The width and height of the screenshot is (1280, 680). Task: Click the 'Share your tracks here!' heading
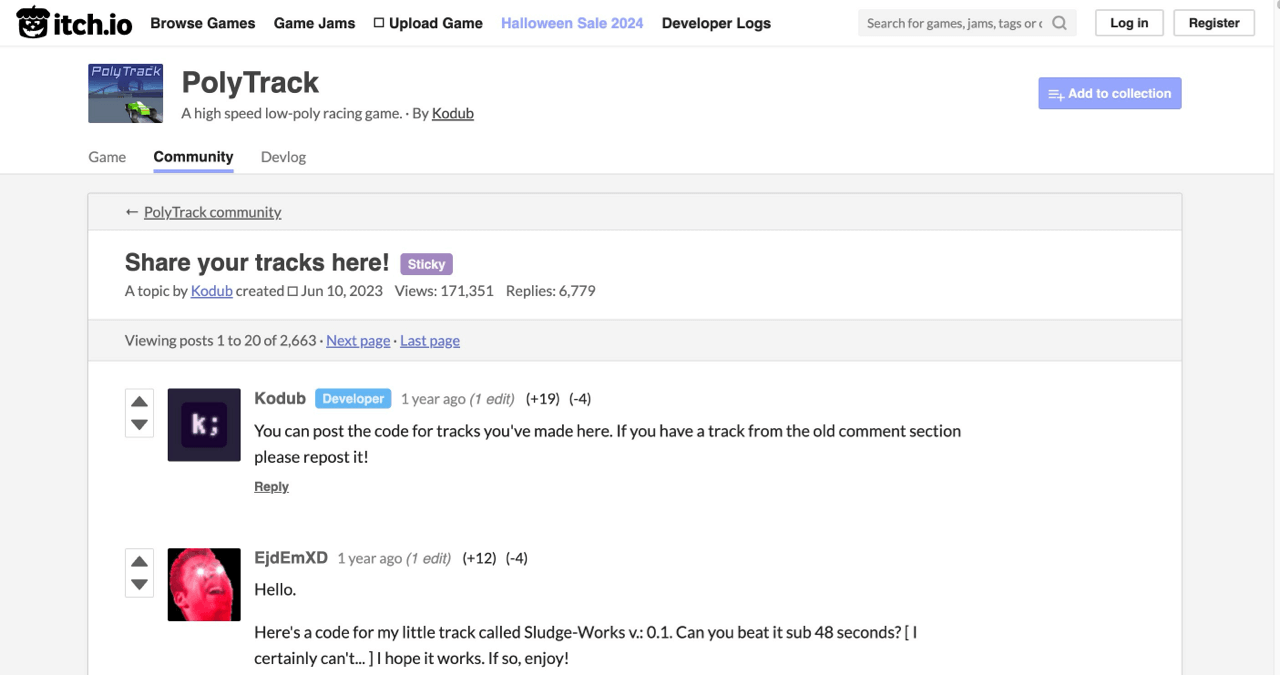pyautogui.click(x=257, y=262)
